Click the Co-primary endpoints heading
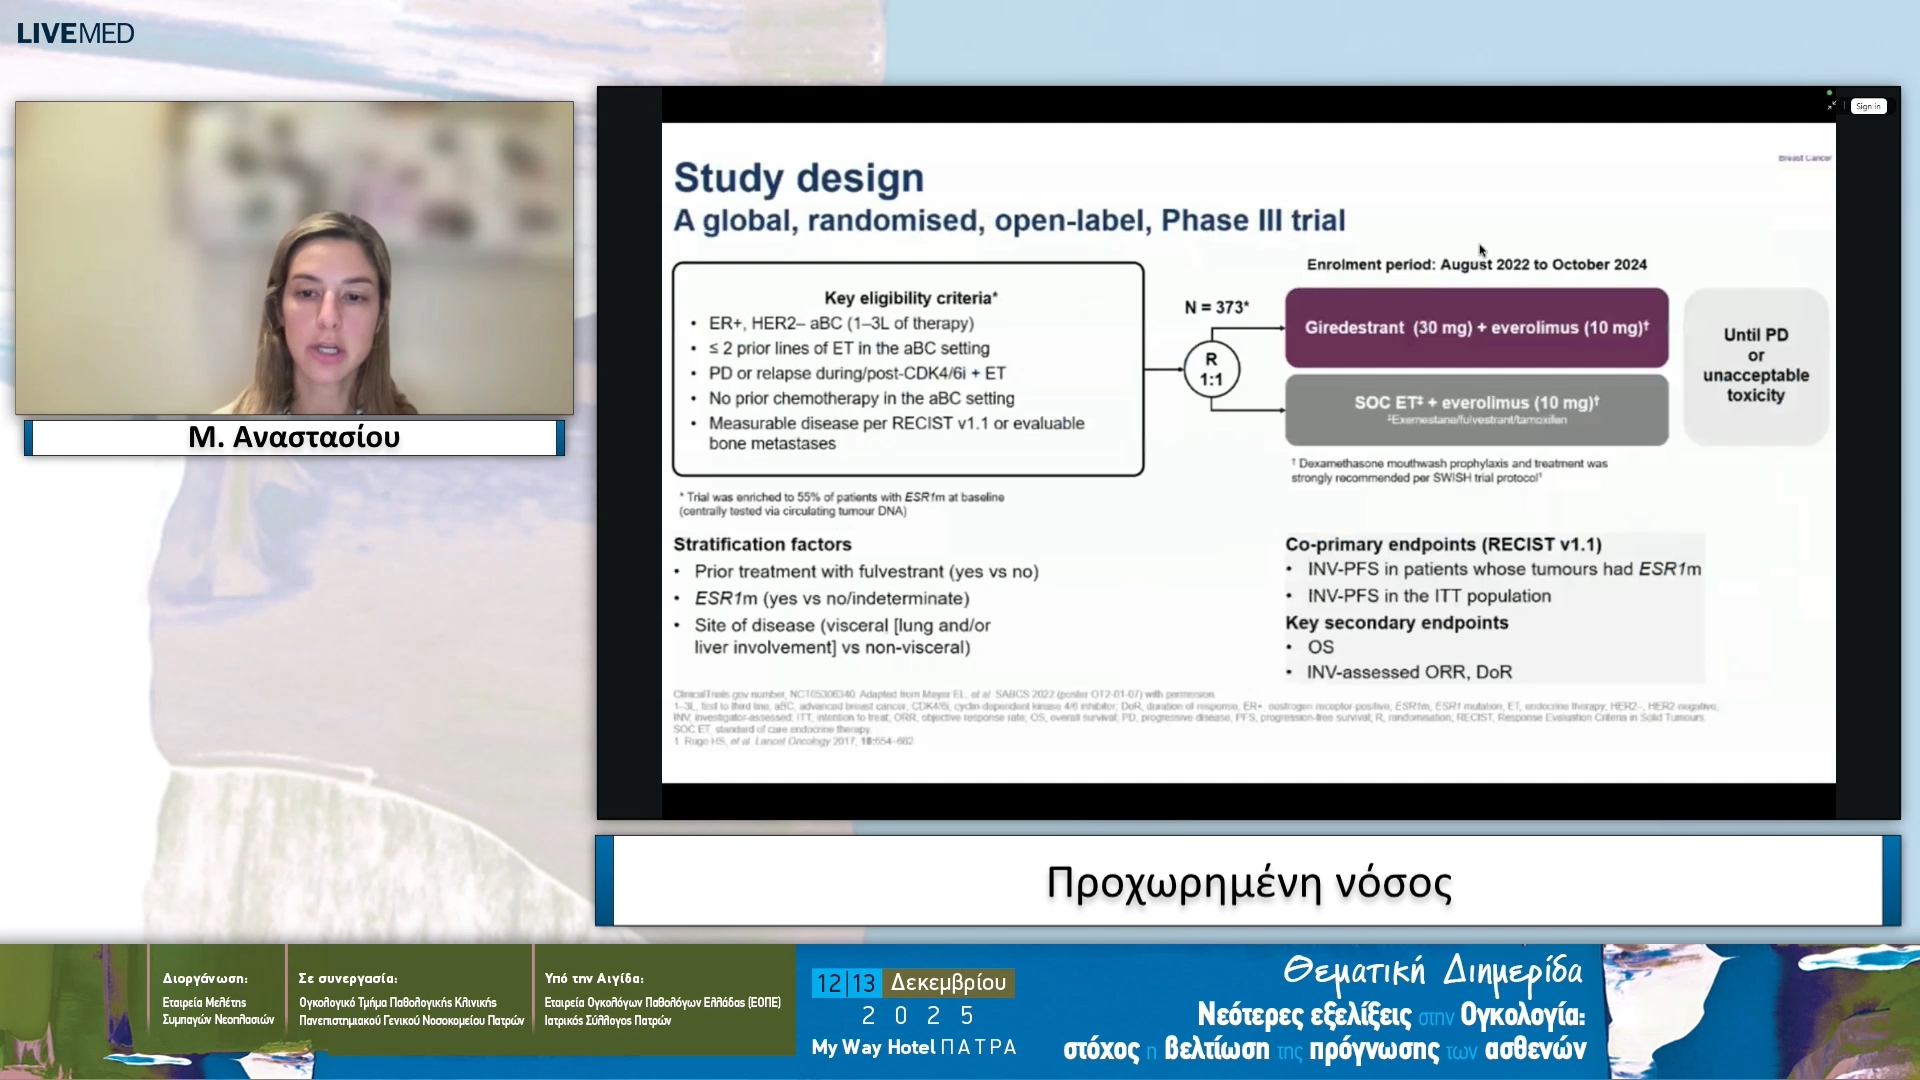Viewport: 1920px width, 1080px height. 1443,544
